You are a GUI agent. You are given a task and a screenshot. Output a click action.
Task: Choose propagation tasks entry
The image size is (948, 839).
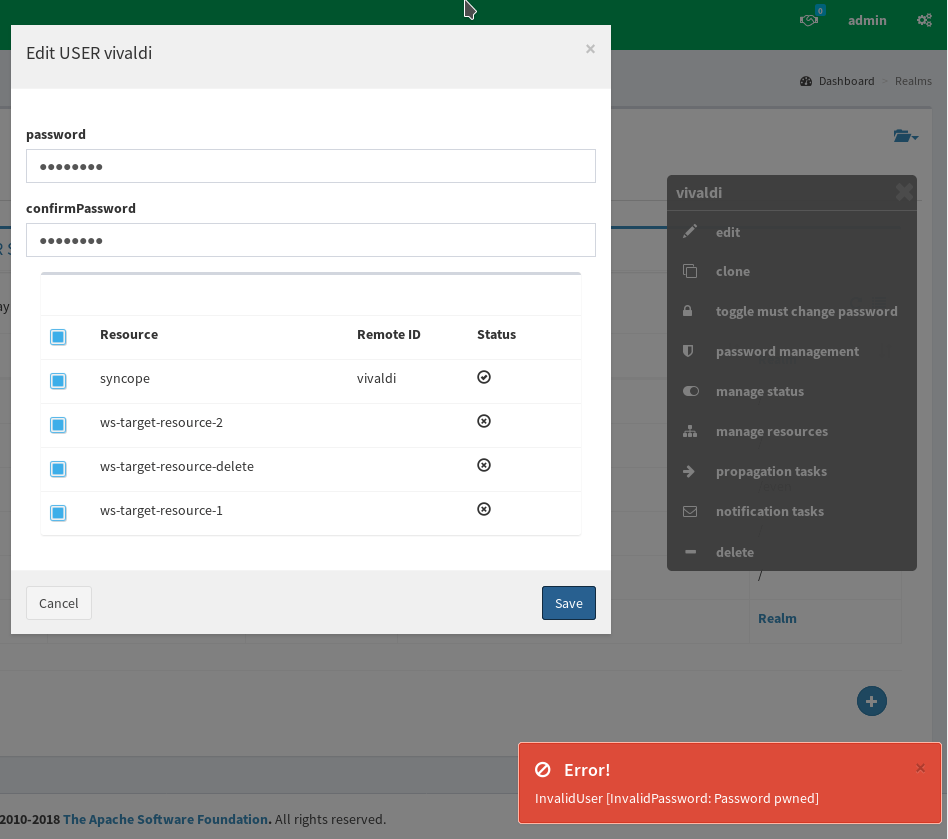[771, 471]
